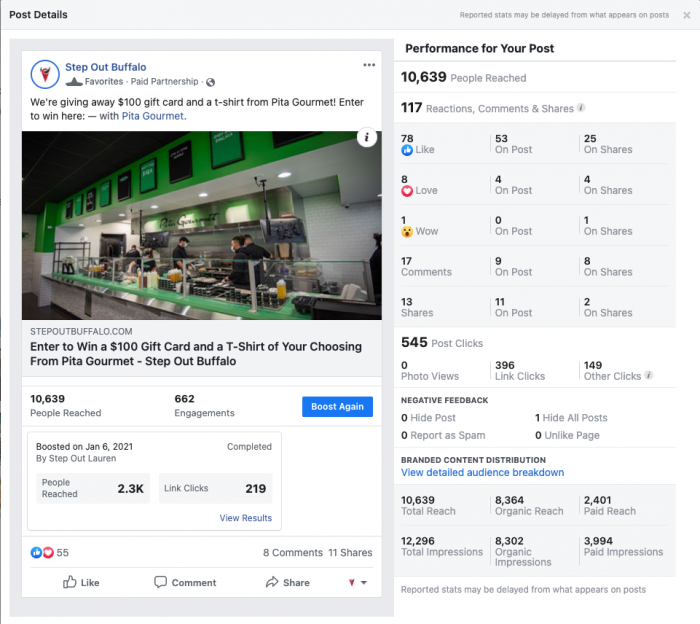Click the Share button under post
Screen dimensions: 700x624
(288, 582)
